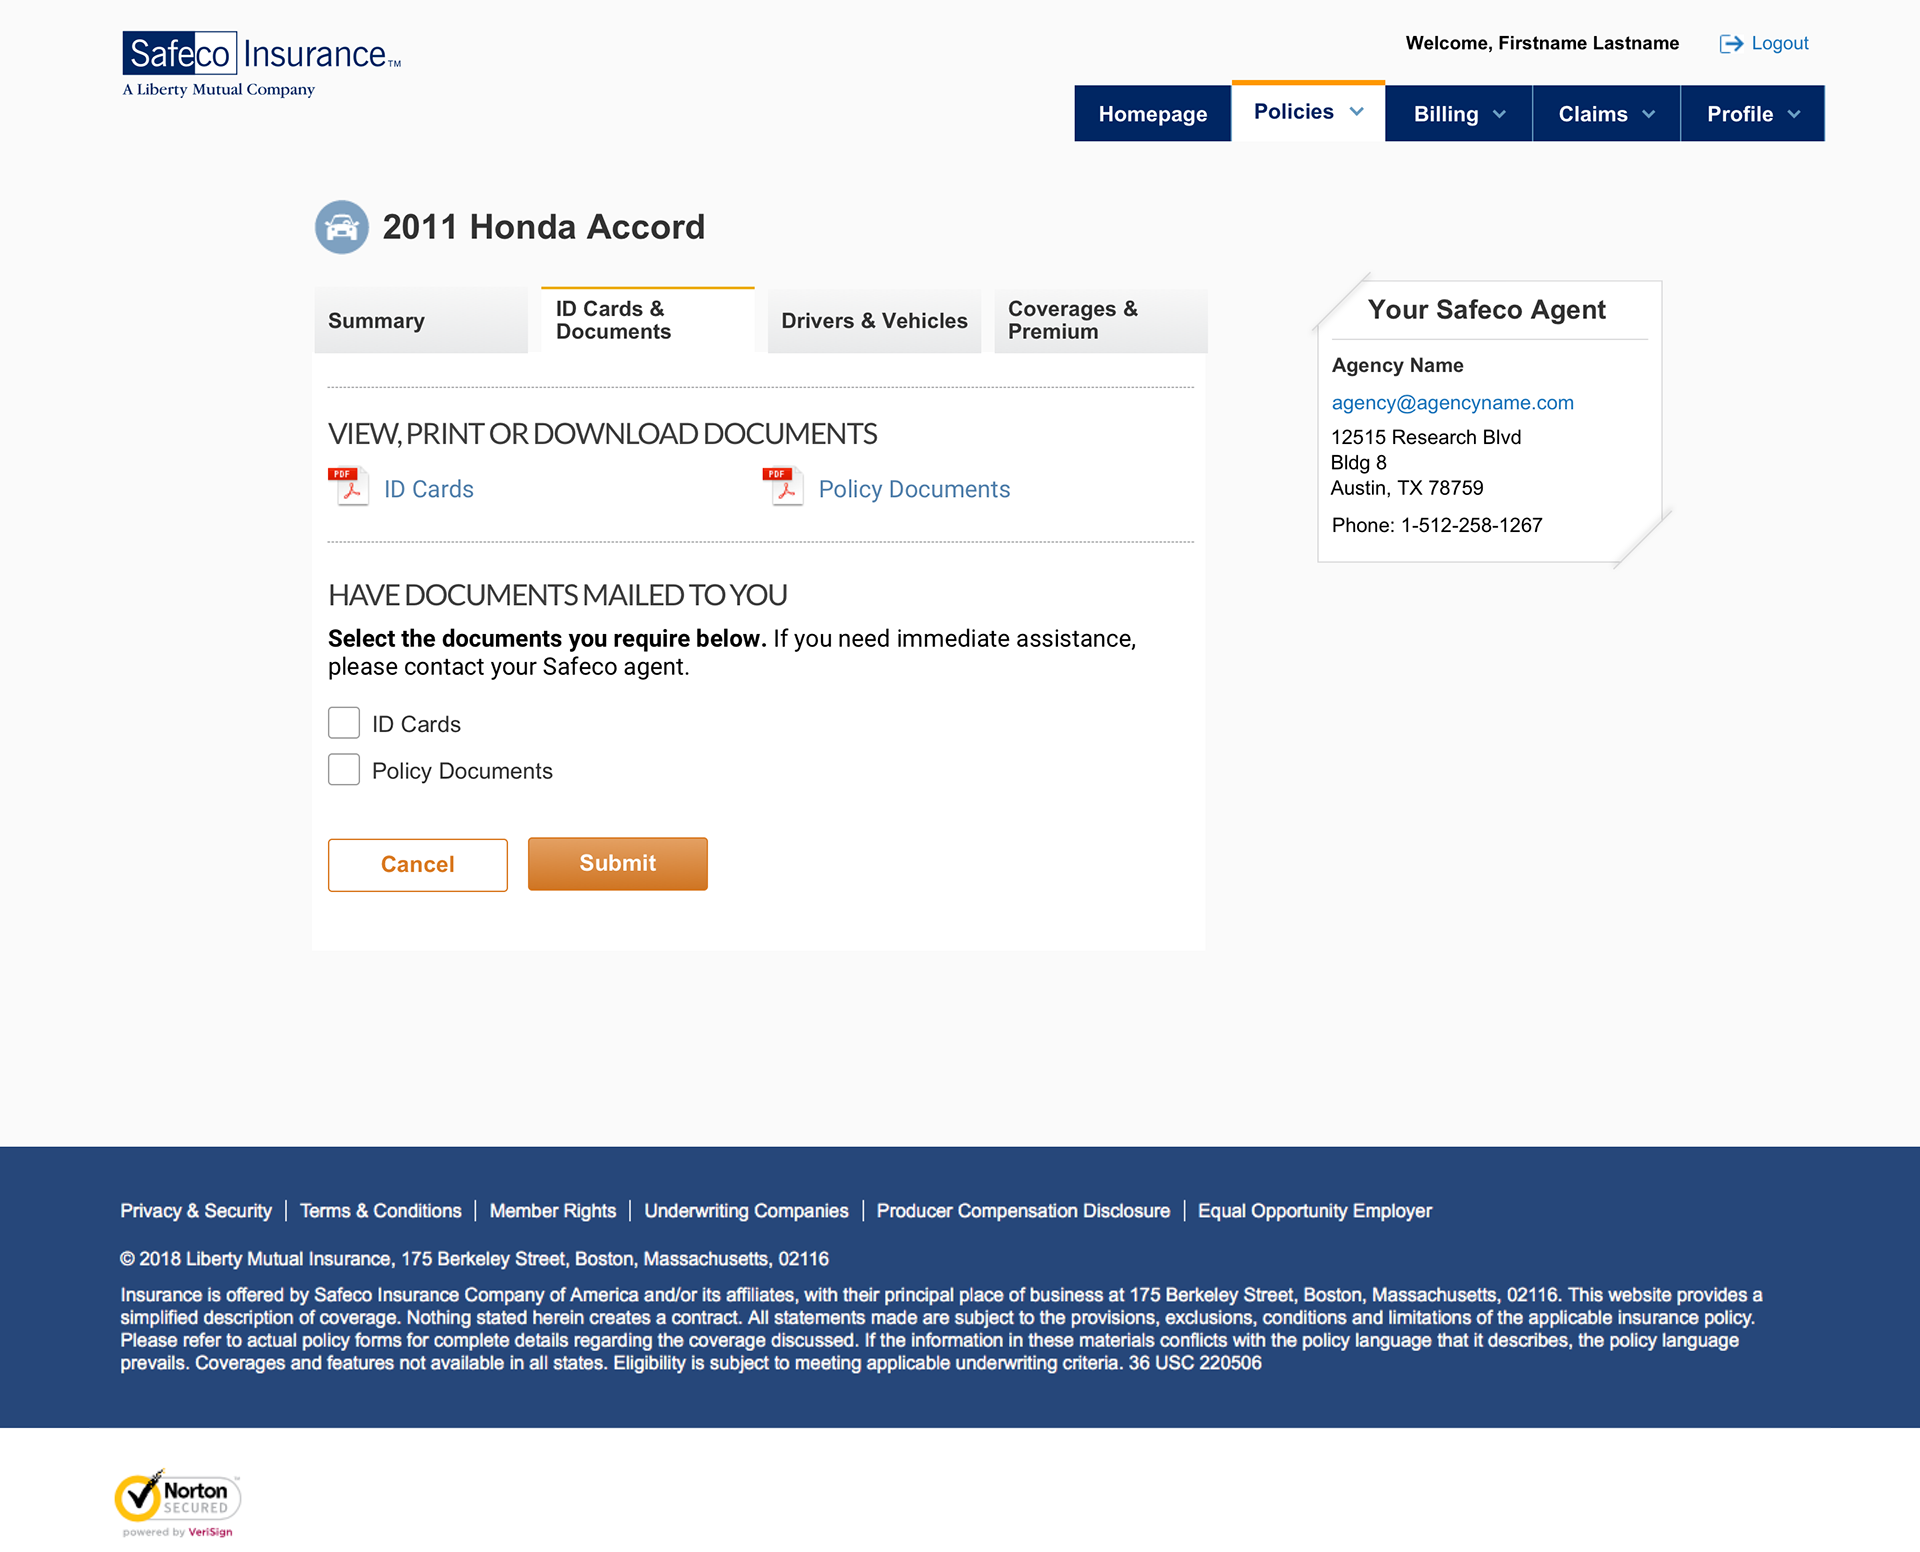
Task: Switch to the Drivers & Vehicles tab
Action: click(x=874, y=321)
